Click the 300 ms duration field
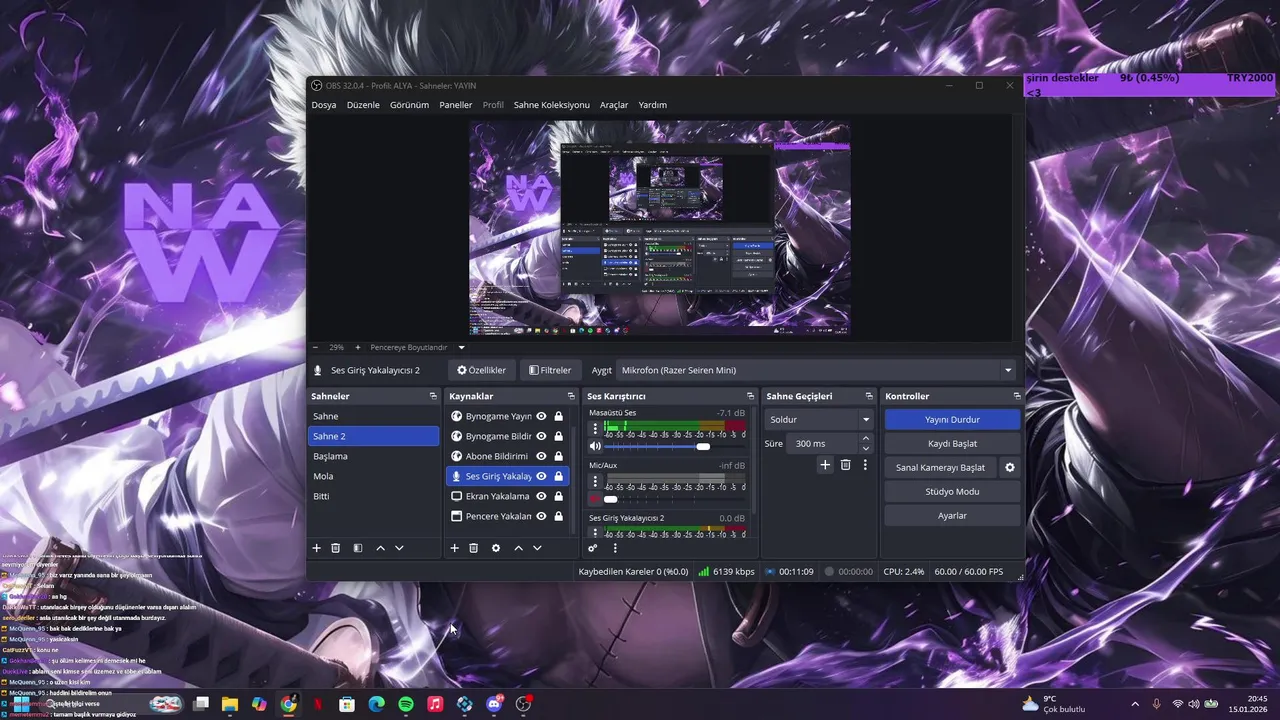 (822, 443)
